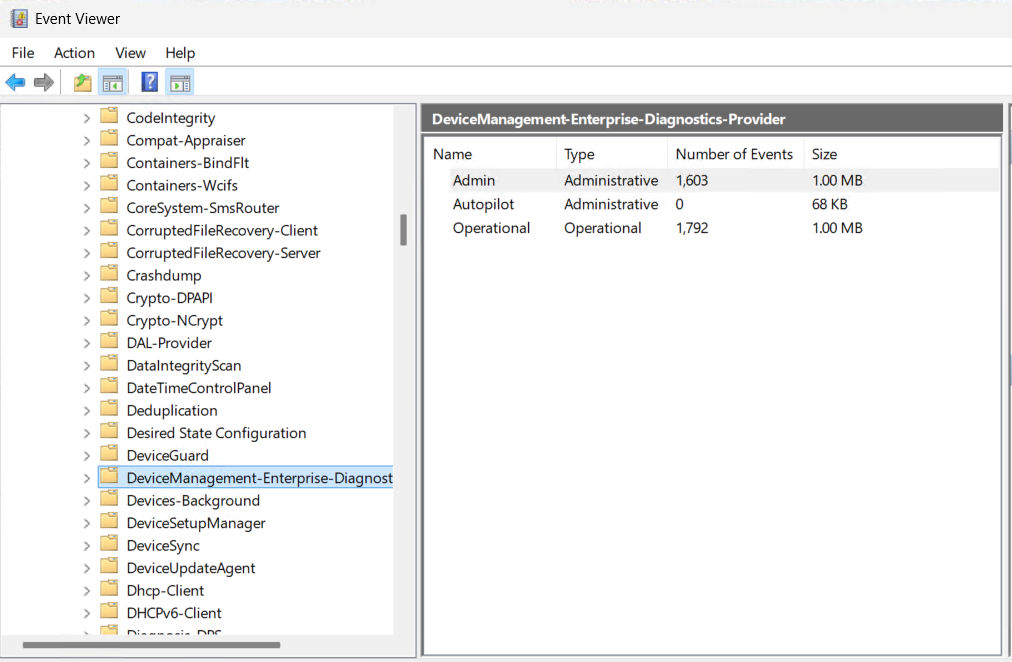Expand DeviceManagement-Enterprise-Diagnostics node chevron
Screen dimensions: 1012x662
86,478
